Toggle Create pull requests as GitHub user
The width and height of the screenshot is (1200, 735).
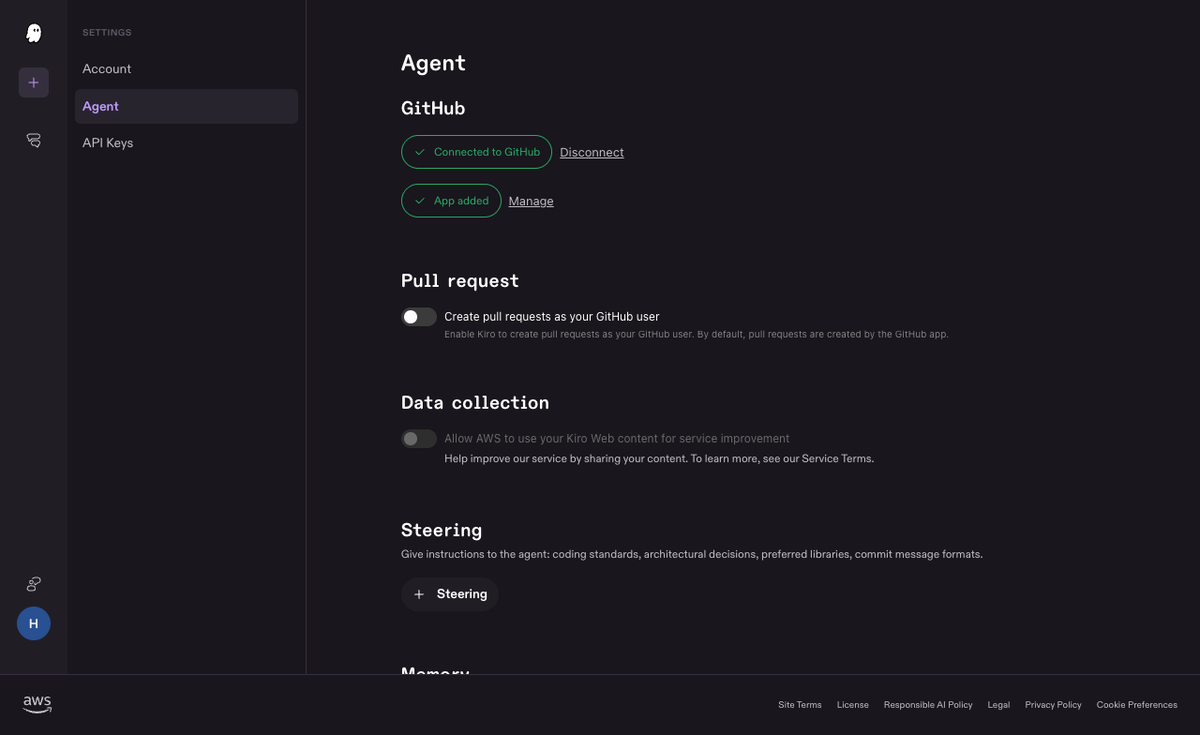coord(419,317)
